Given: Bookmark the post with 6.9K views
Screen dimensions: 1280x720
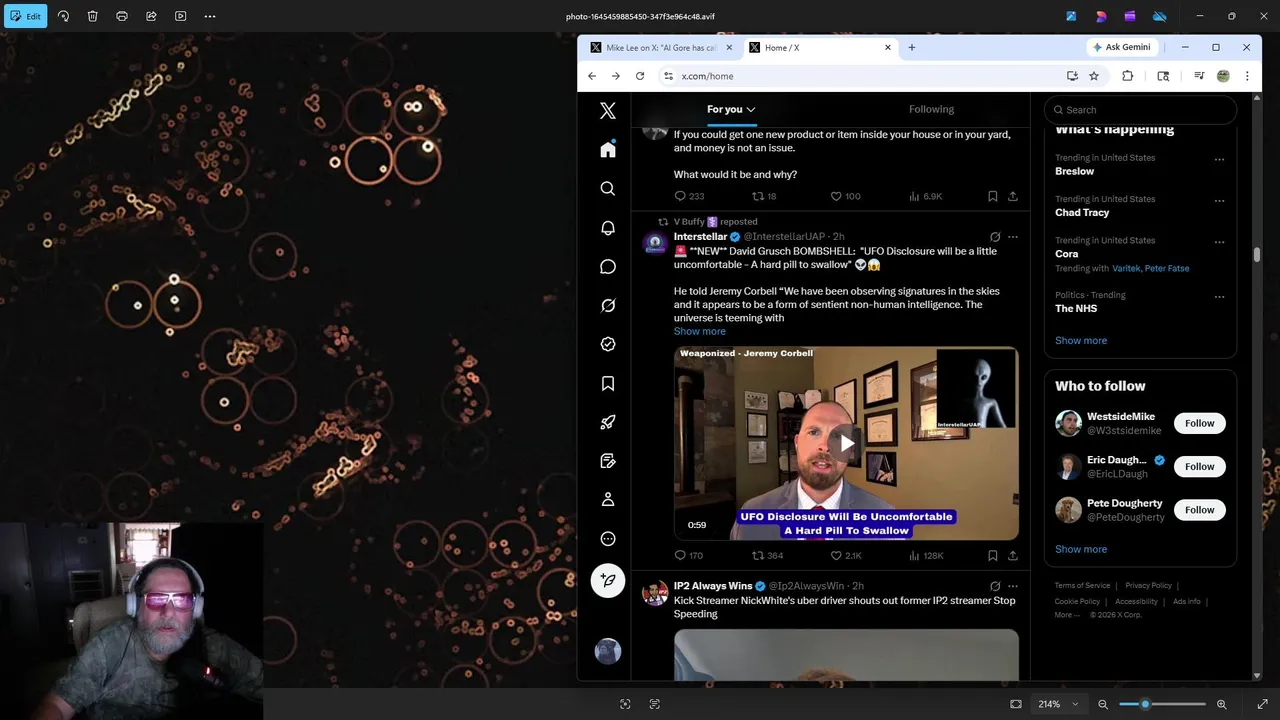Looking at the screenshot, I should pos(992,196).
